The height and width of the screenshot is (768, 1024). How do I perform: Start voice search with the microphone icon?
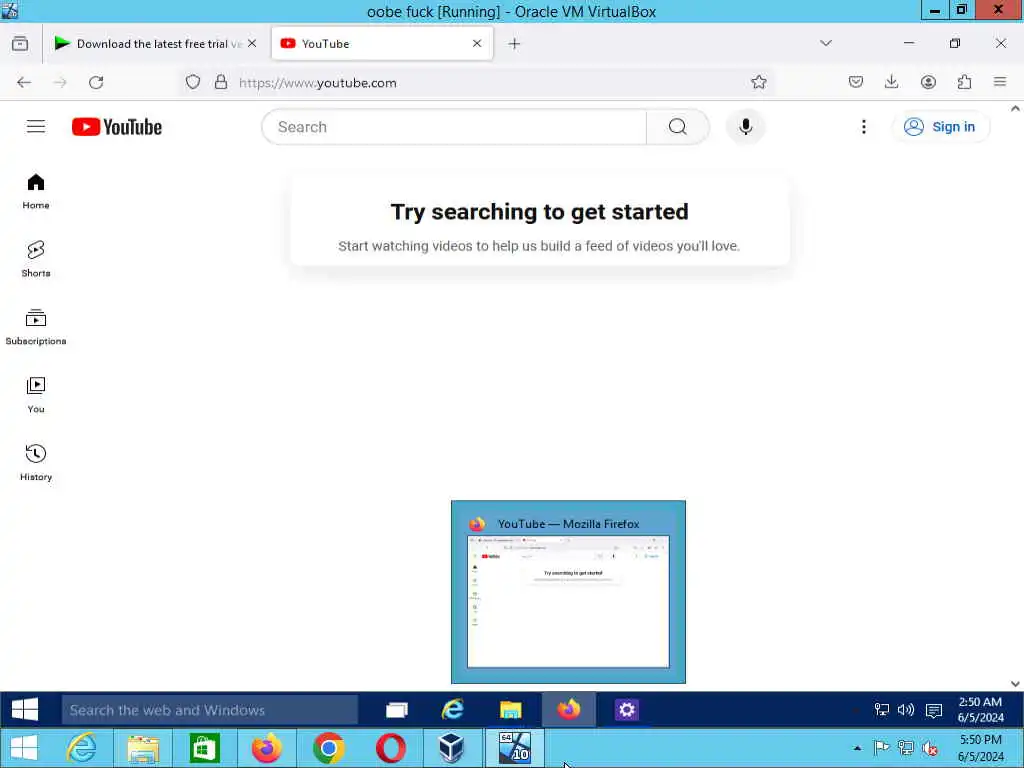(745, 127)
